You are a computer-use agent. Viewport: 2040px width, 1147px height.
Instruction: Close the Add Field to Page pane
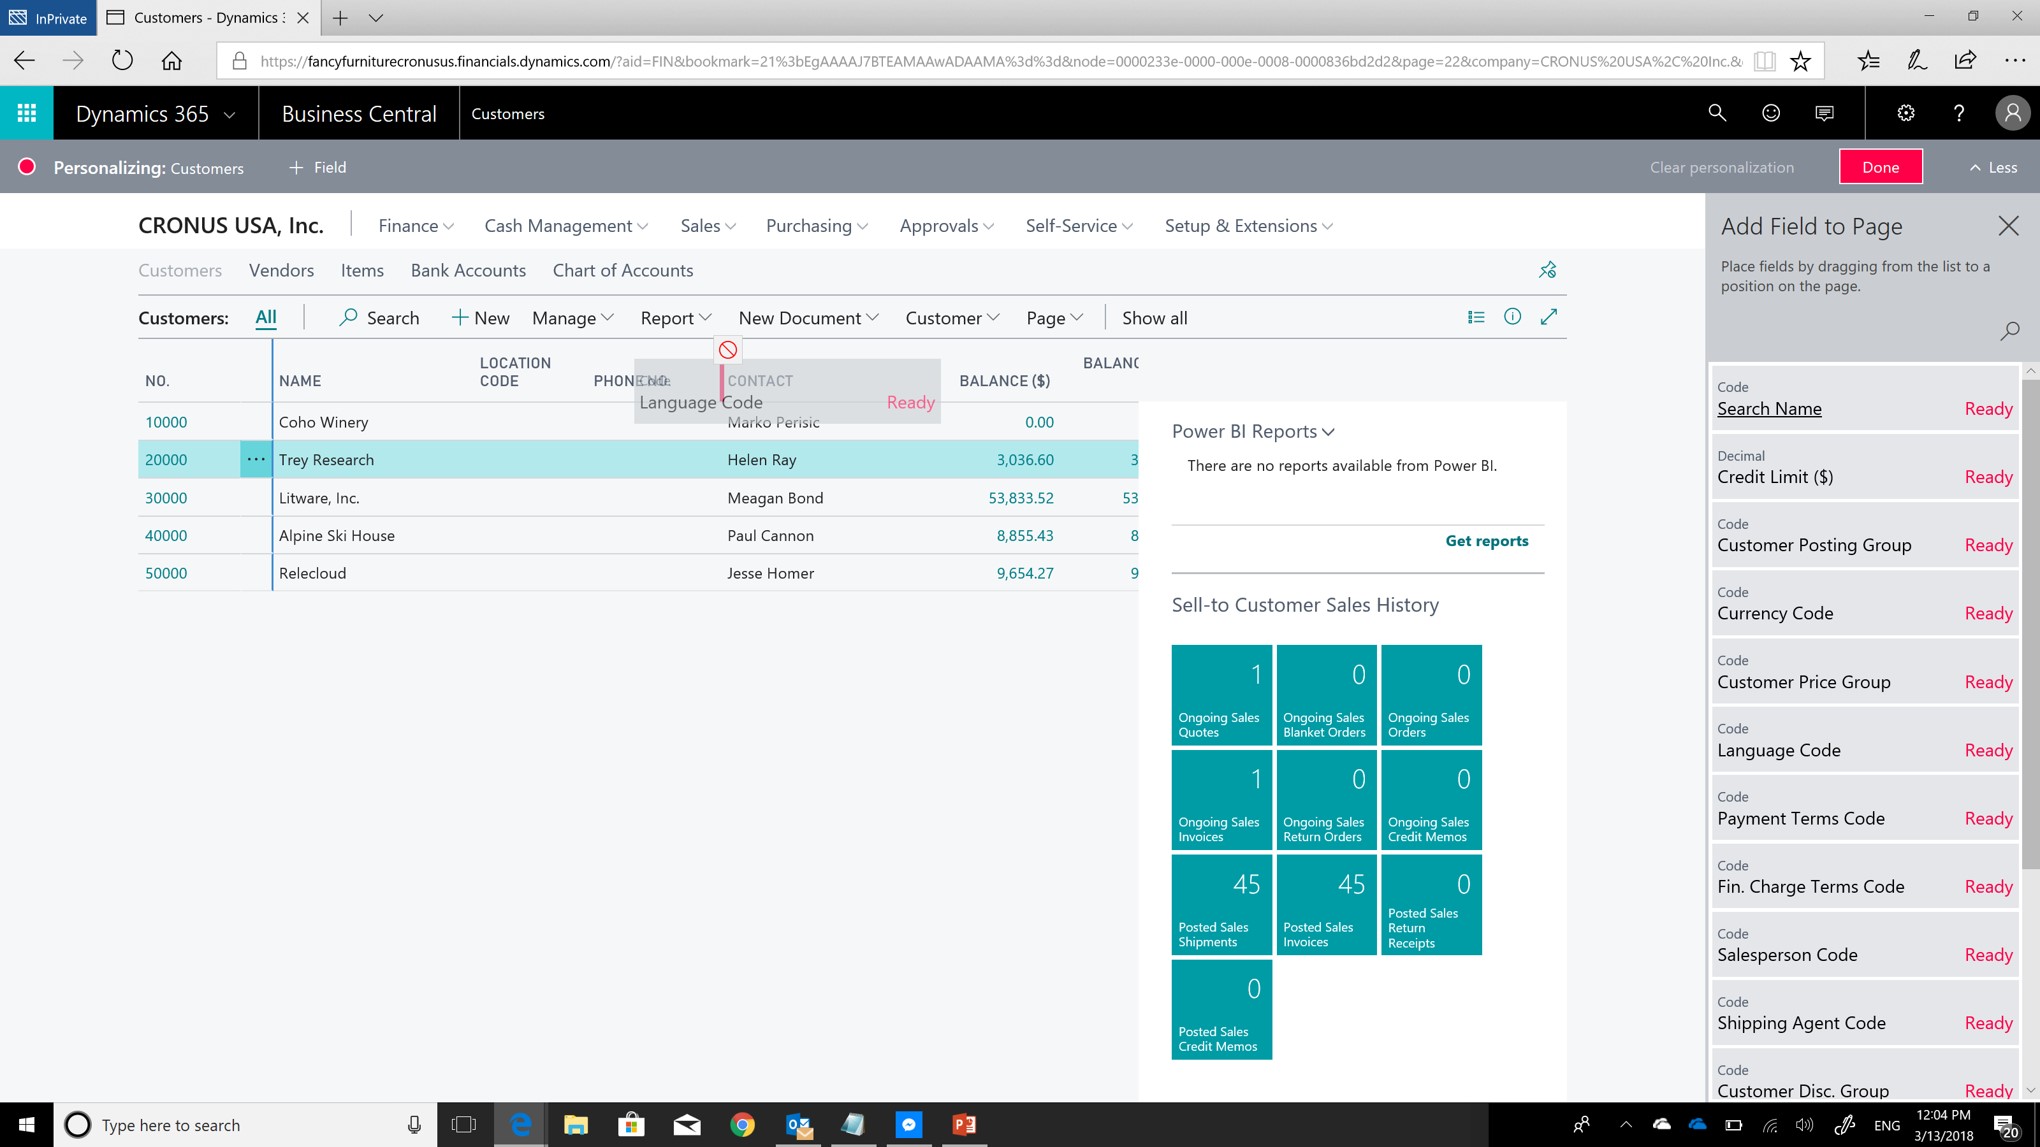point(2008,226)
